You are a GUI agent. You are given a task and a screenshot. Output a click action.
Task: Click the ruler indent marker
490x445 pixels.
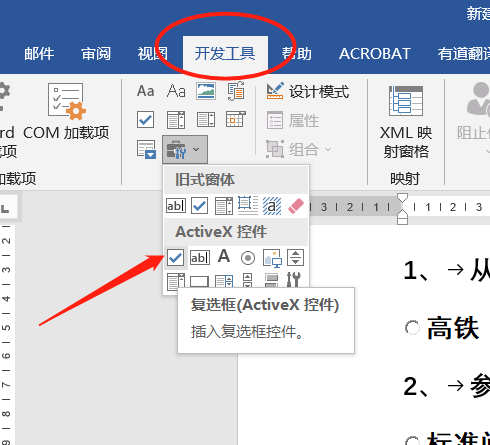click(403, 209)
